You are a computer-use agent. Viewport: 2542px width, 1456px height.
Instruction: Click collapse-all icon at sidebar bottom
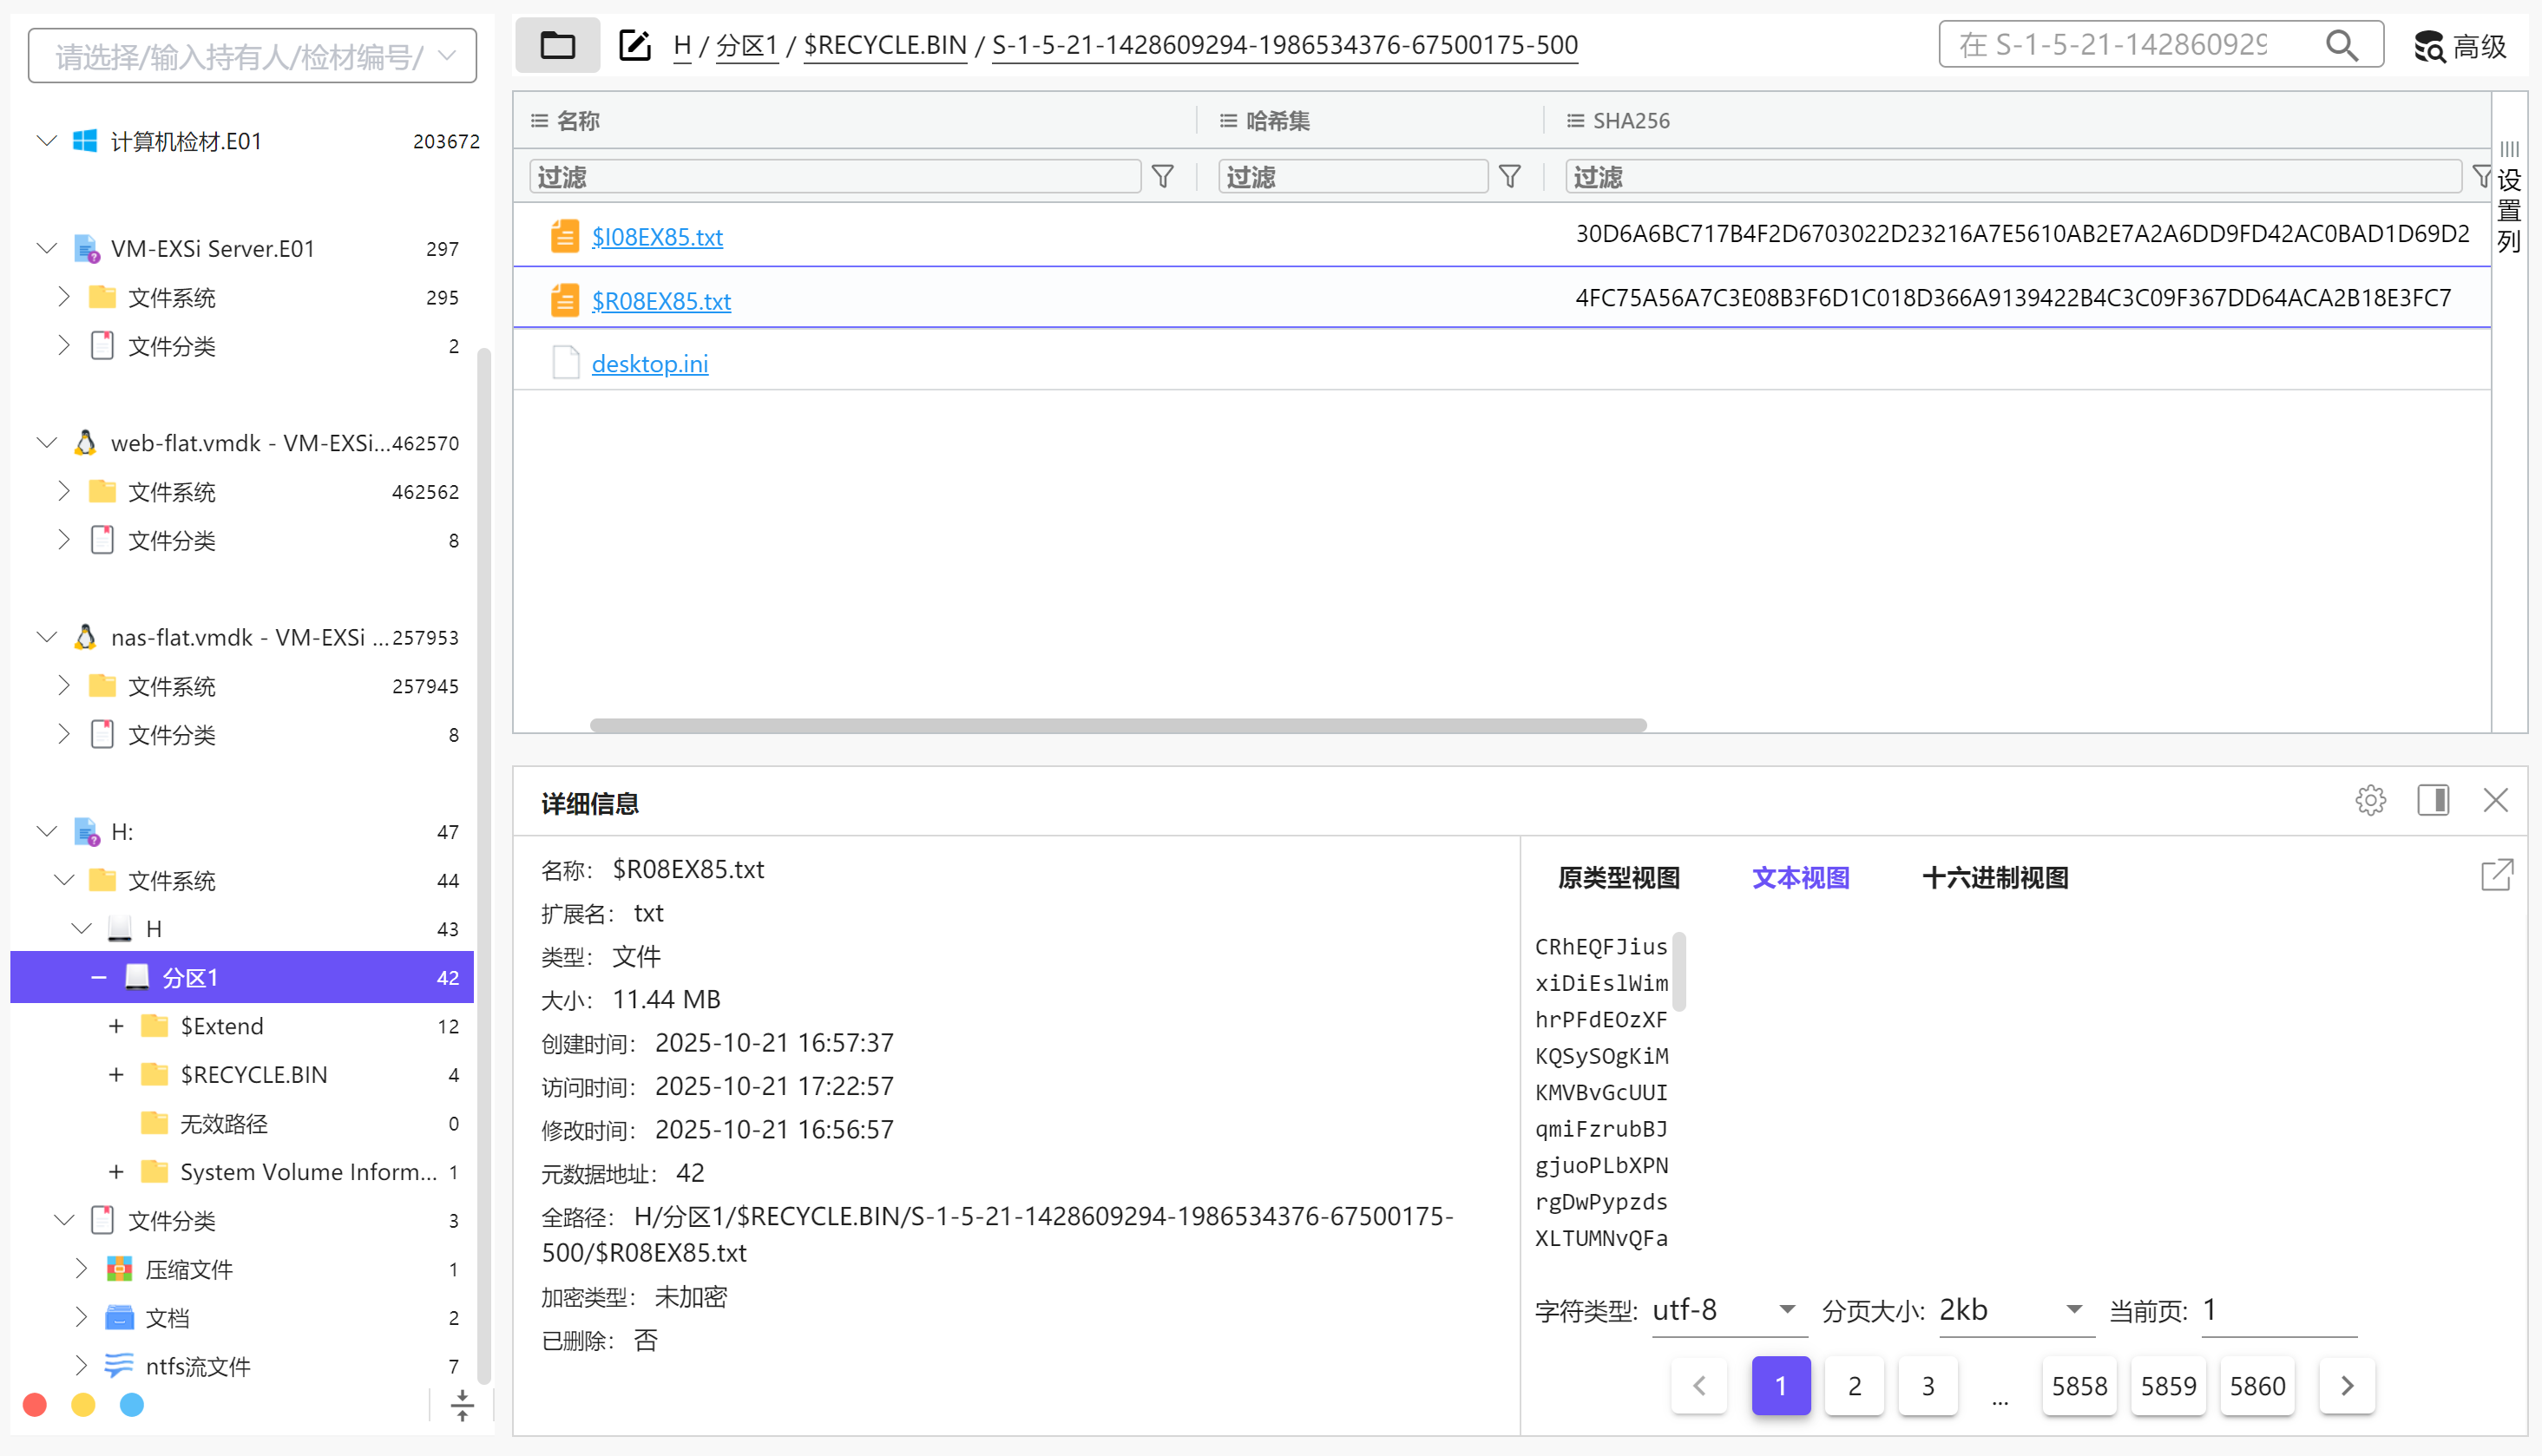click(462, 1405)
